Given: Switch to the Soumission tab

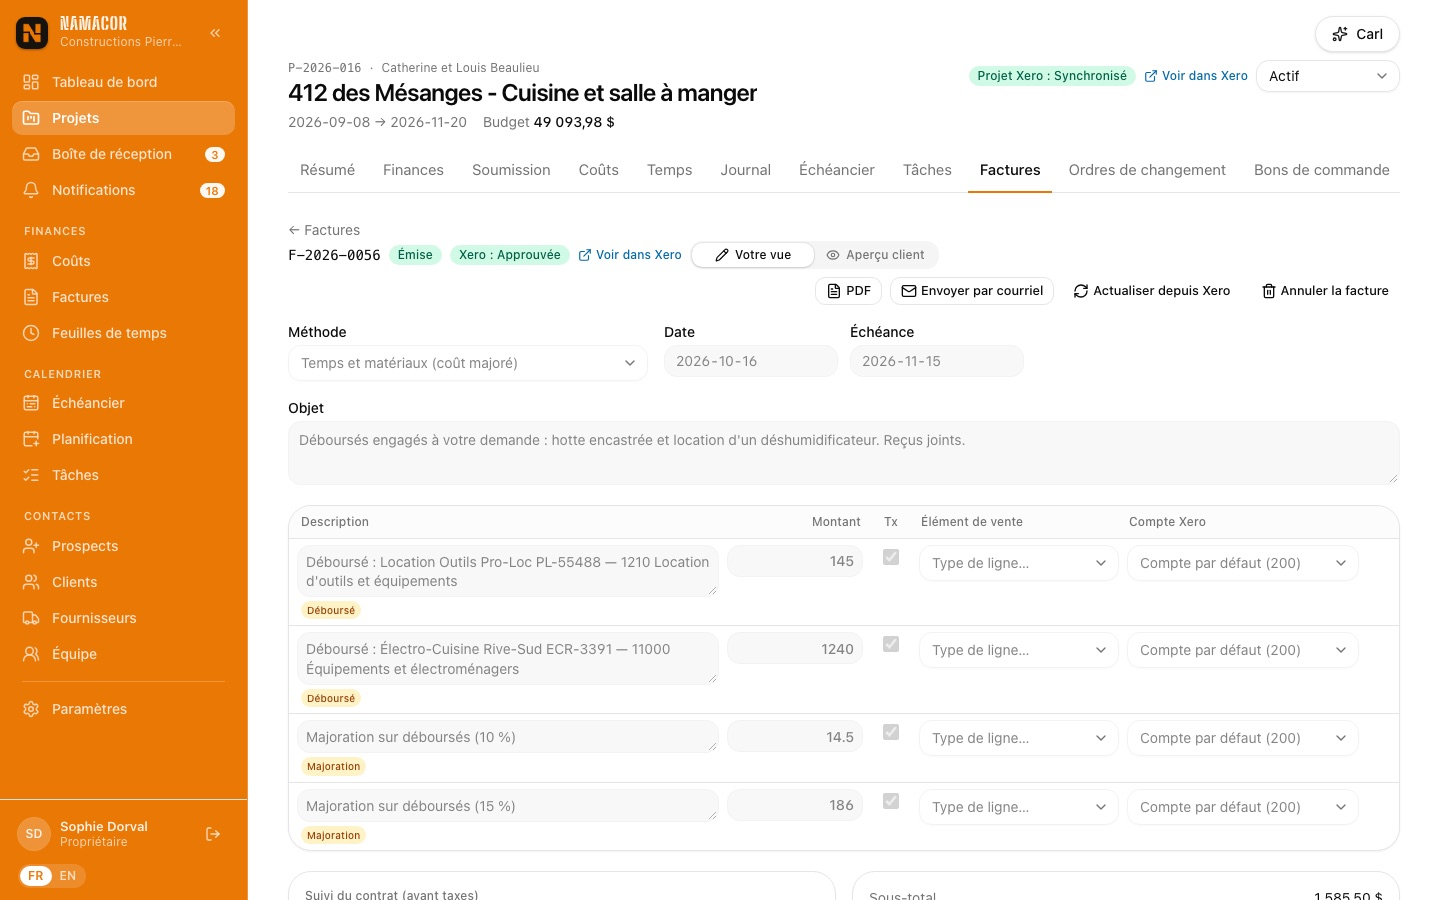Looking at the screenshot, I should point(511,170).
